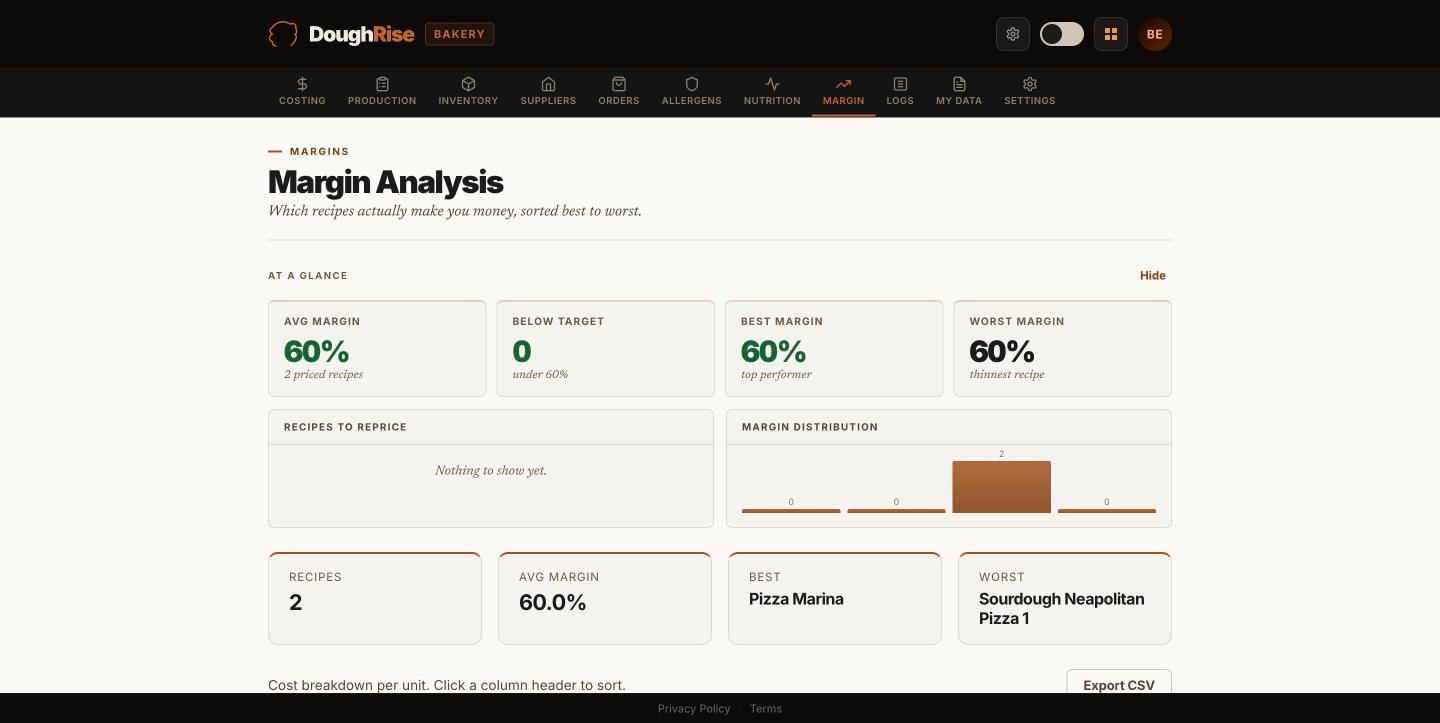Click the Nutrition pulse icon
The width and height of the screenshot is (1440, 723).
coord(772,84)
